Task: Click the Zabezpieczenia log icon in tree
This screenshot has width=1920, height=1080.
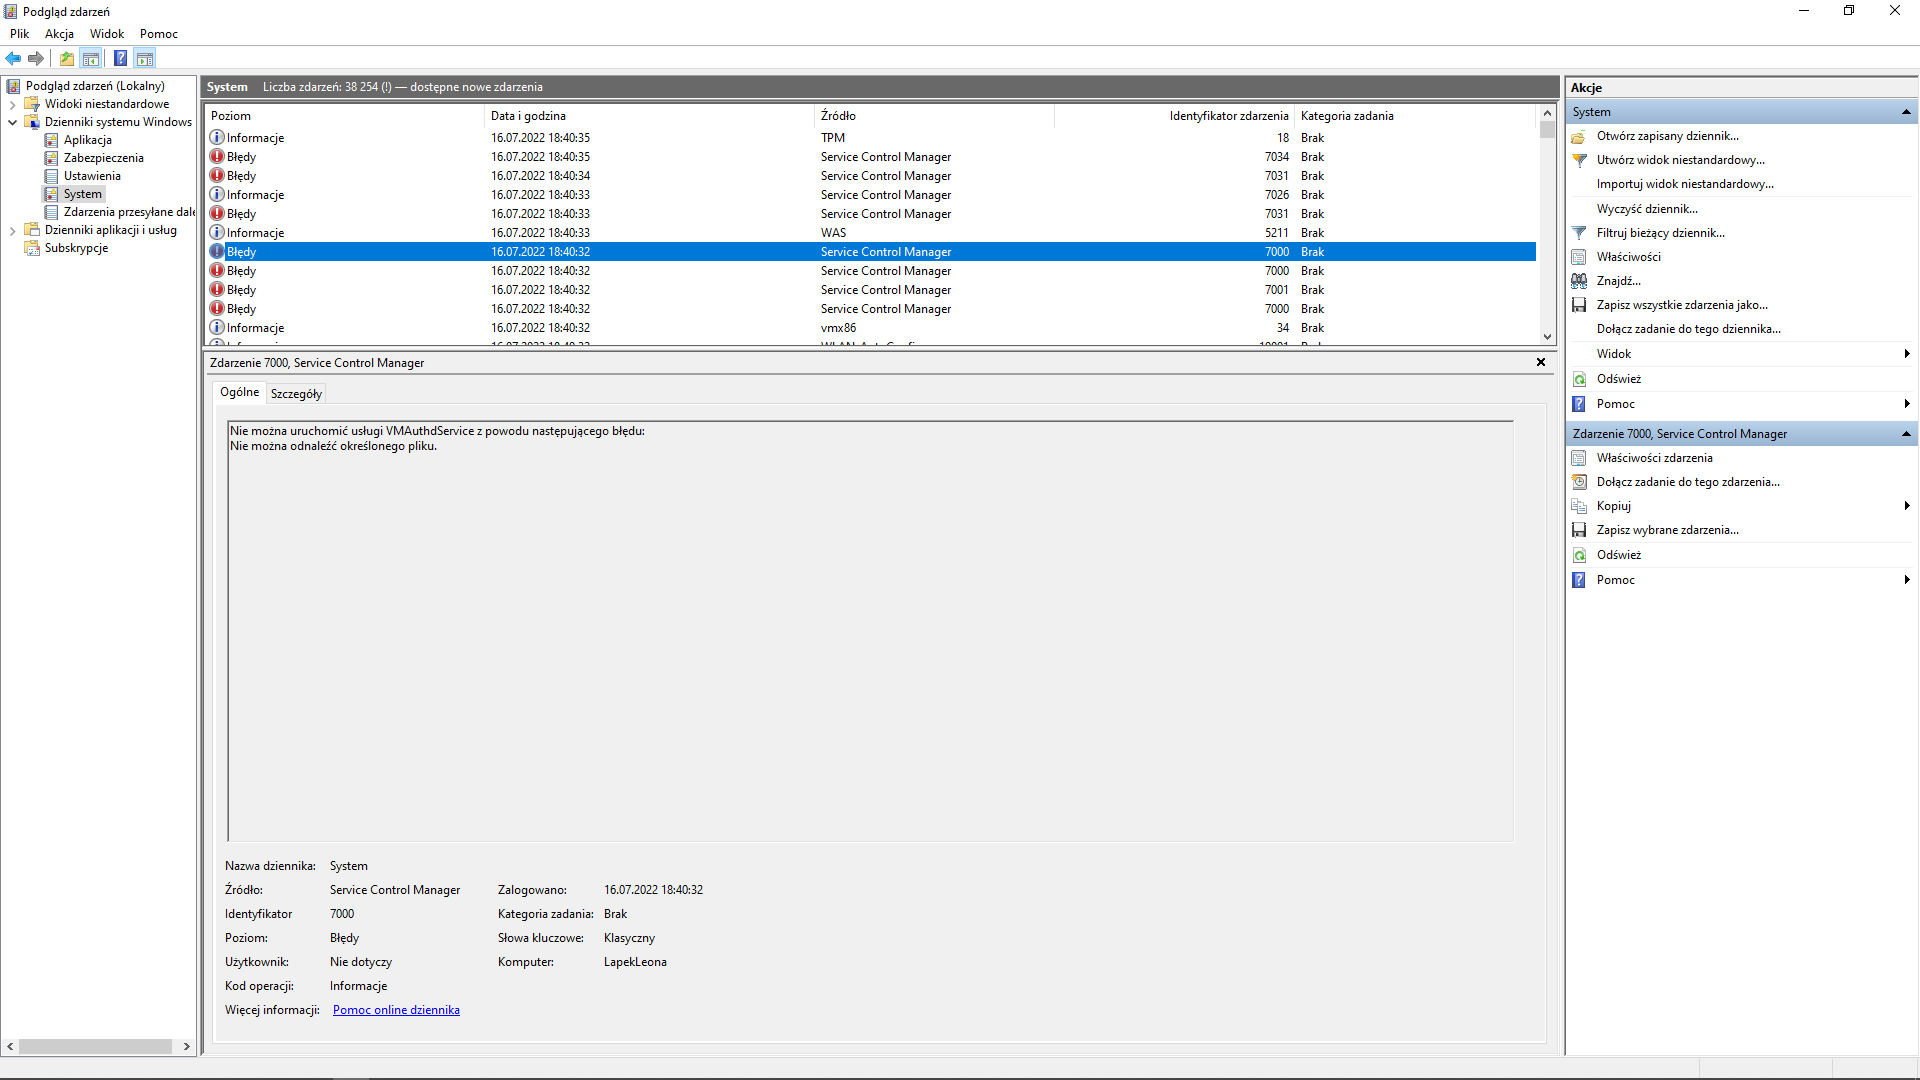Action: tap(51, 158)
